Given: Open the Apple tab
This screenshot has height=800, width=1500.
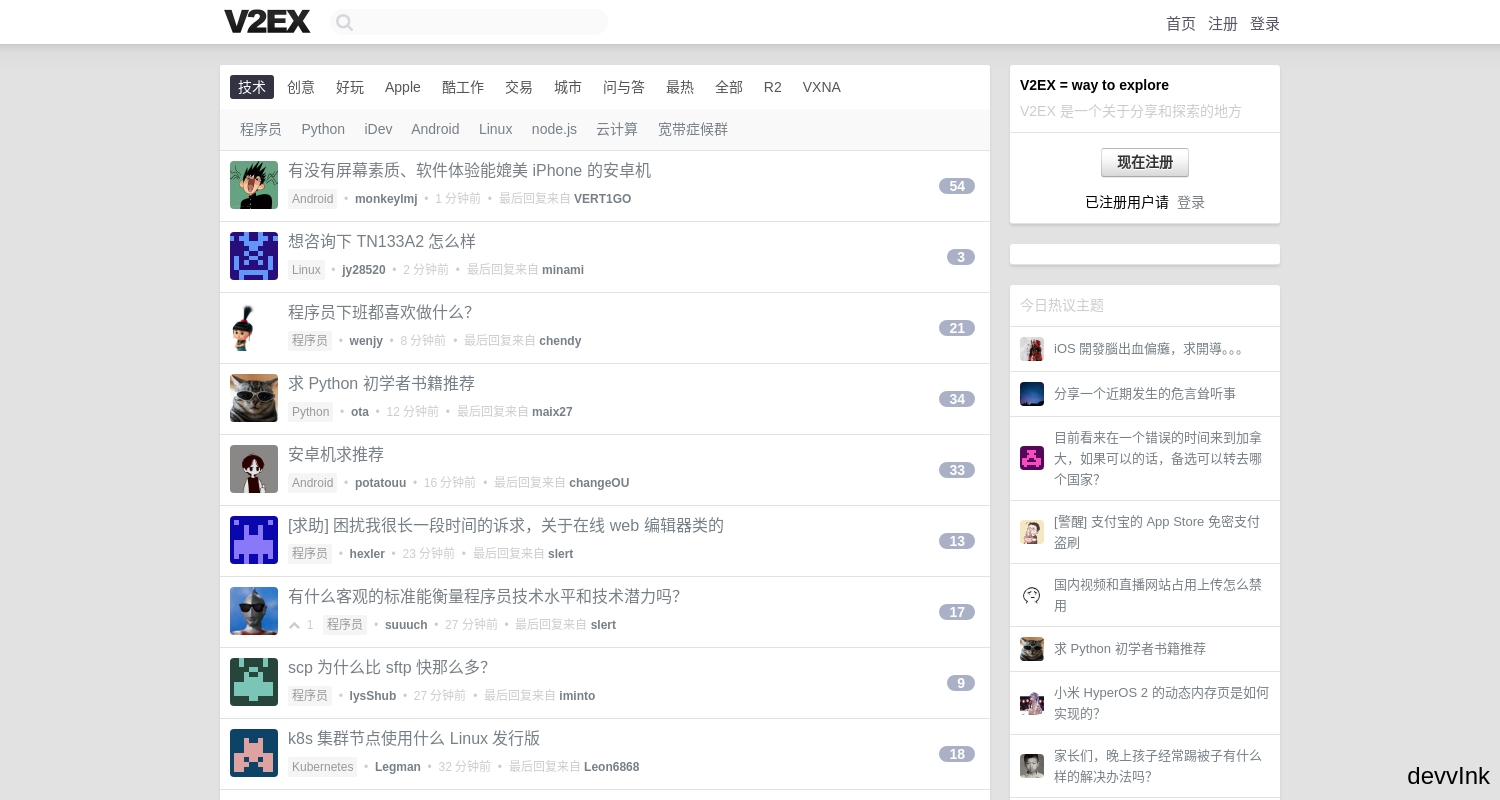Looking at the screenshot, I should [403, 87].
